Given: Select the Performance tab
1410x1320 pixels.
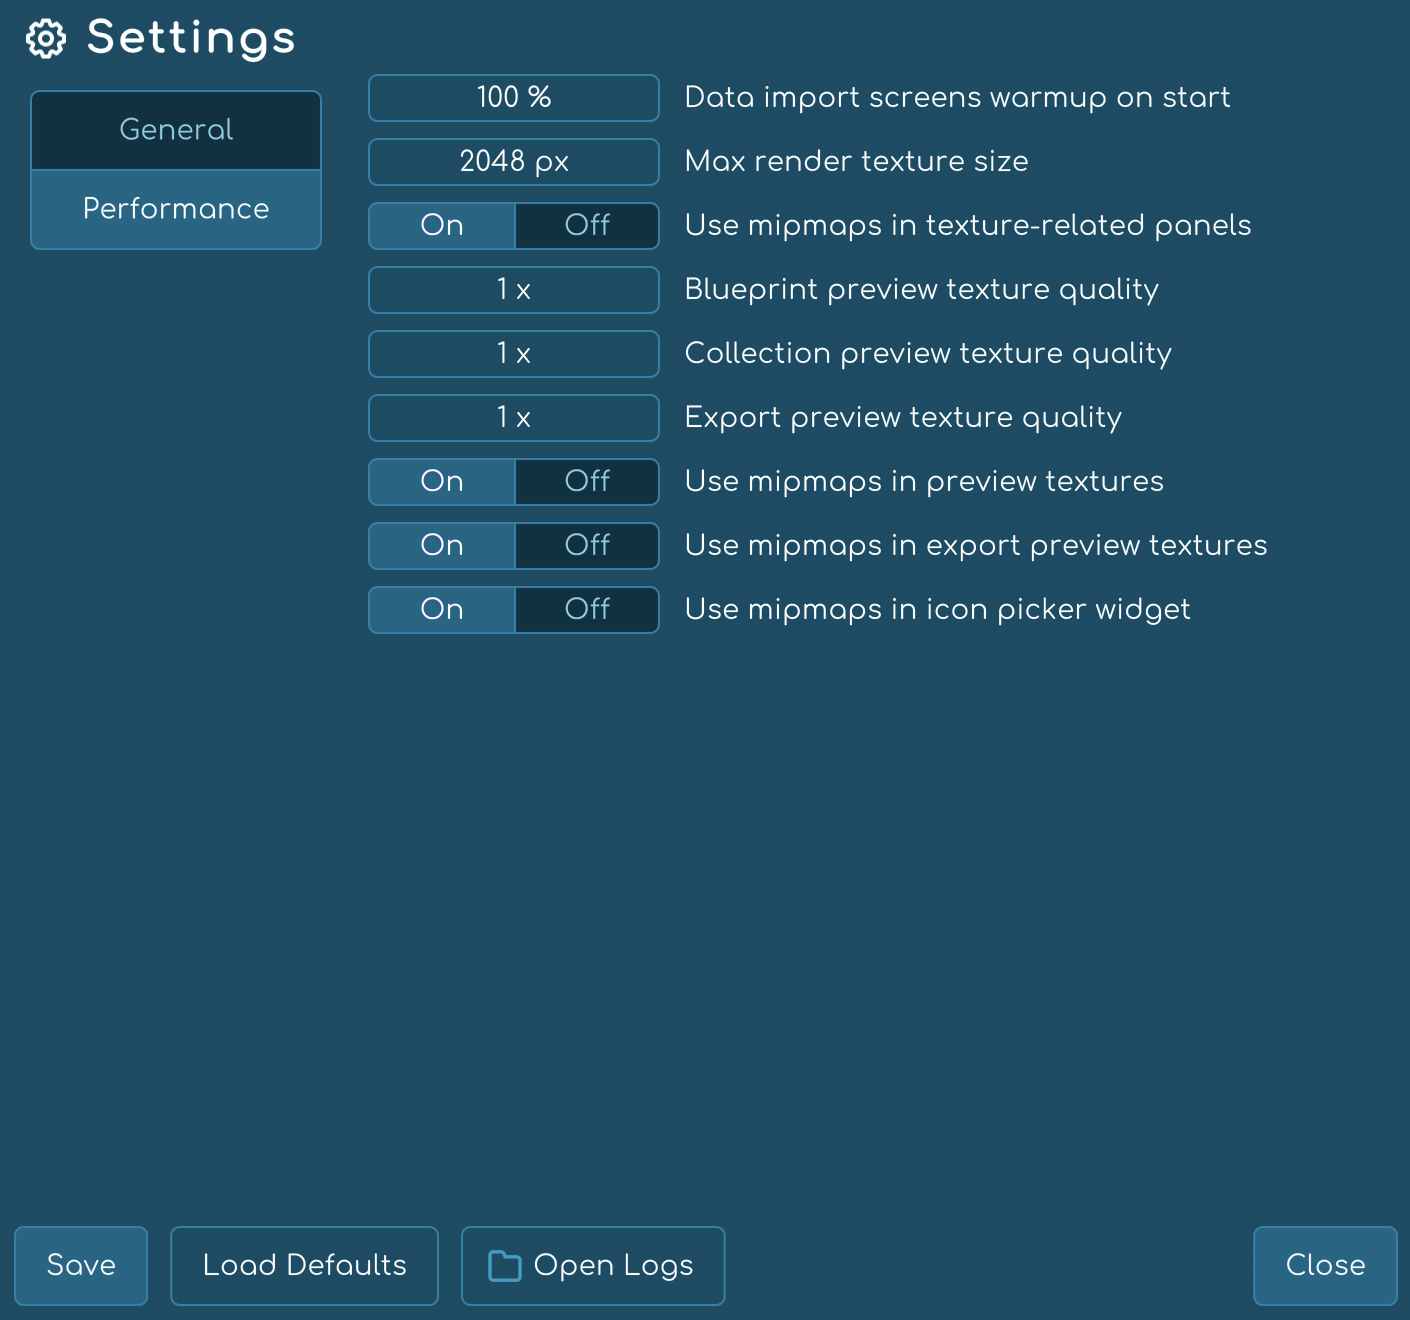Looking at the screenshot, I should coord(176,209).
